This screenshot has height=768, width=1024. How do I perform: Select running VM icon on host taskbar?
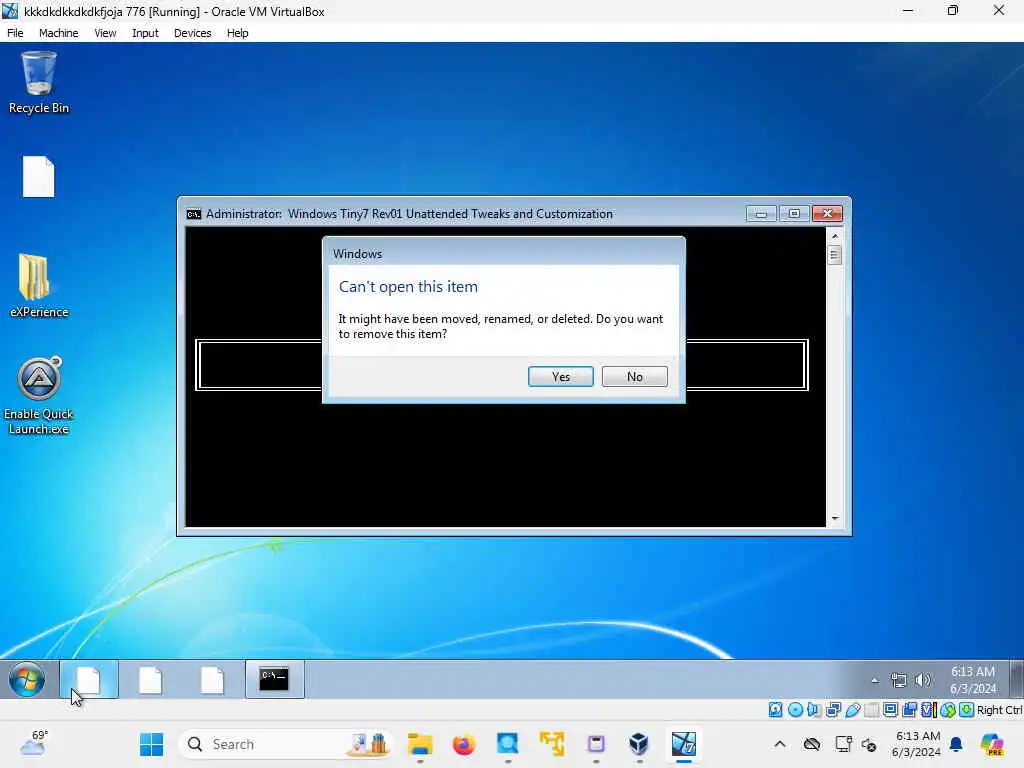pyautogui.click(x=684, y=744)
